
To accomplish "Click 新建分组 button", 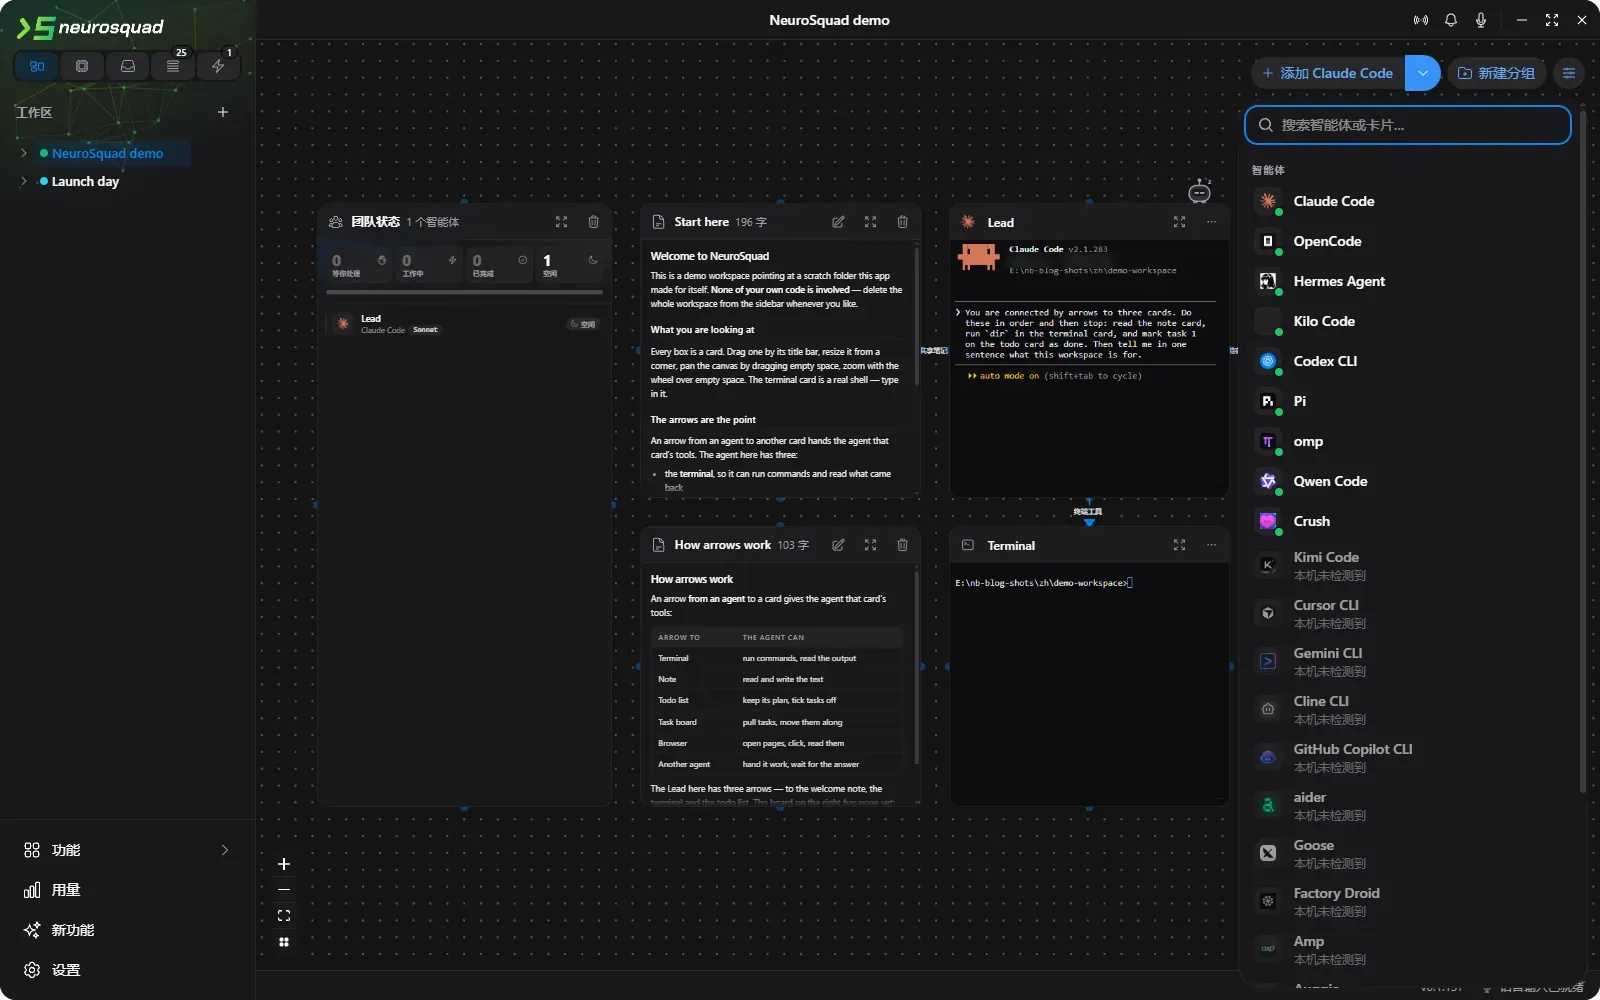I will [x=1497, y=73].
